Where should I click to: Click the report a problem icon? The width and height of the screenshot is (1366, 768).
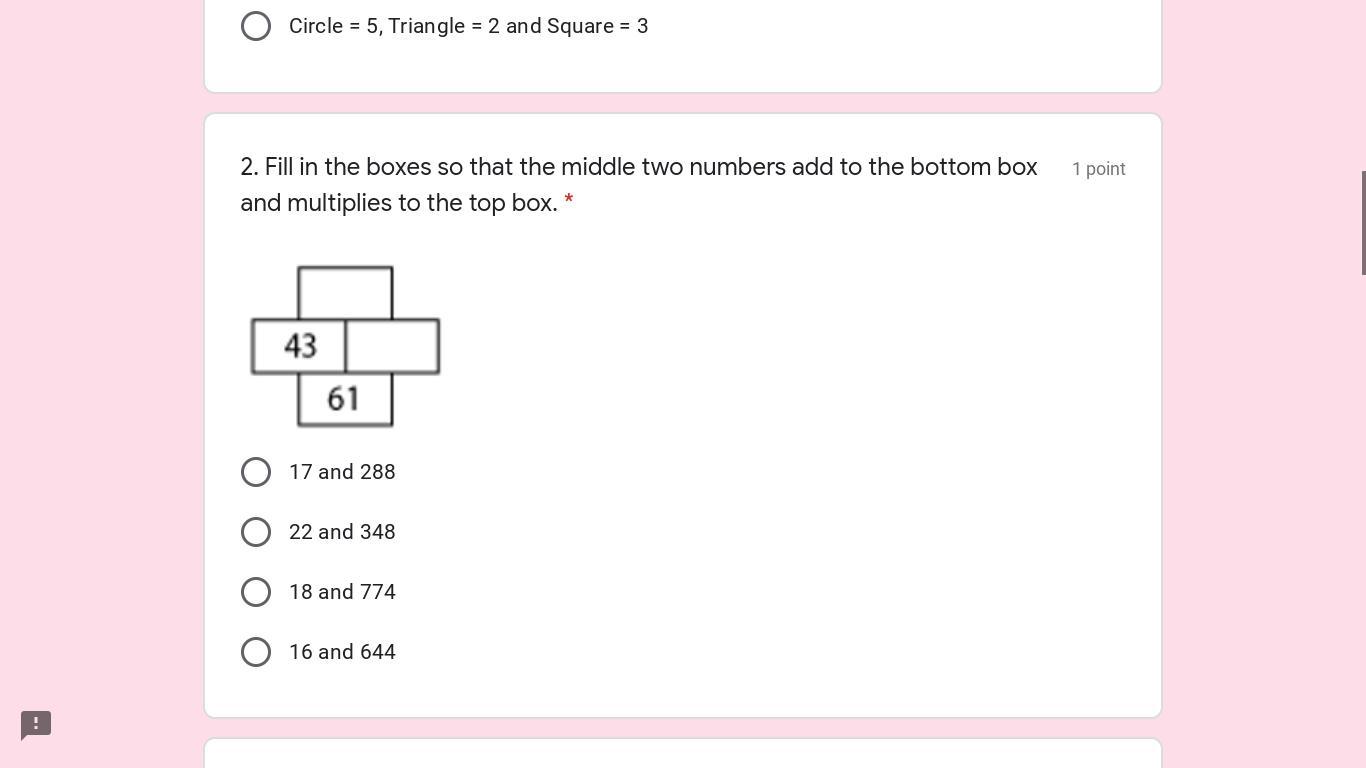point(36,724)
